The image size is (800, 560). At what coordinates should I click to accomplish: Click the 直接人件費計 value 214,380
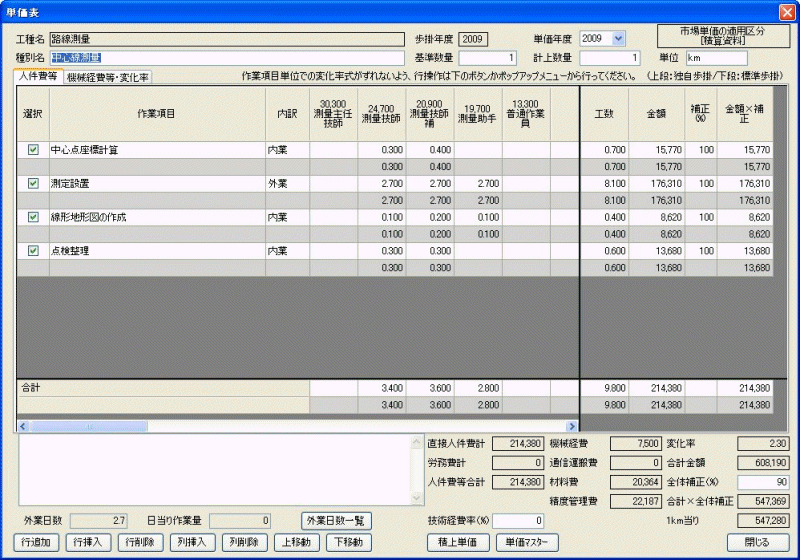[x=518, y=444]
